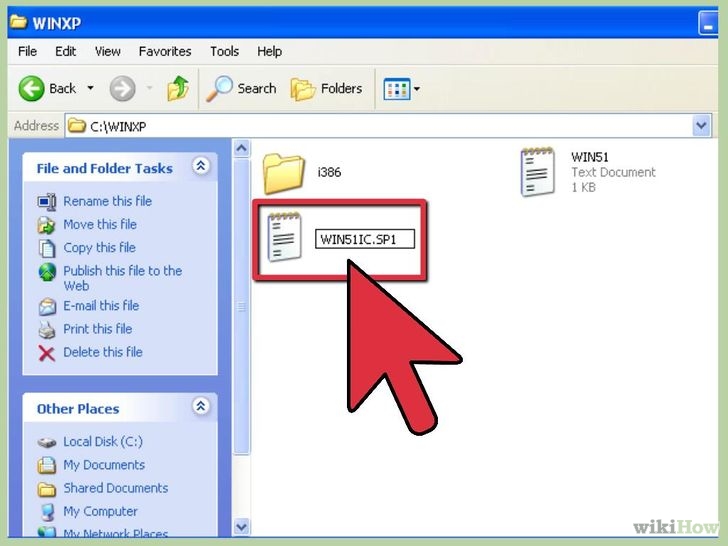Select the i386 folder icon
This screenshot has height=546, width=728.
tap(284, 174)
